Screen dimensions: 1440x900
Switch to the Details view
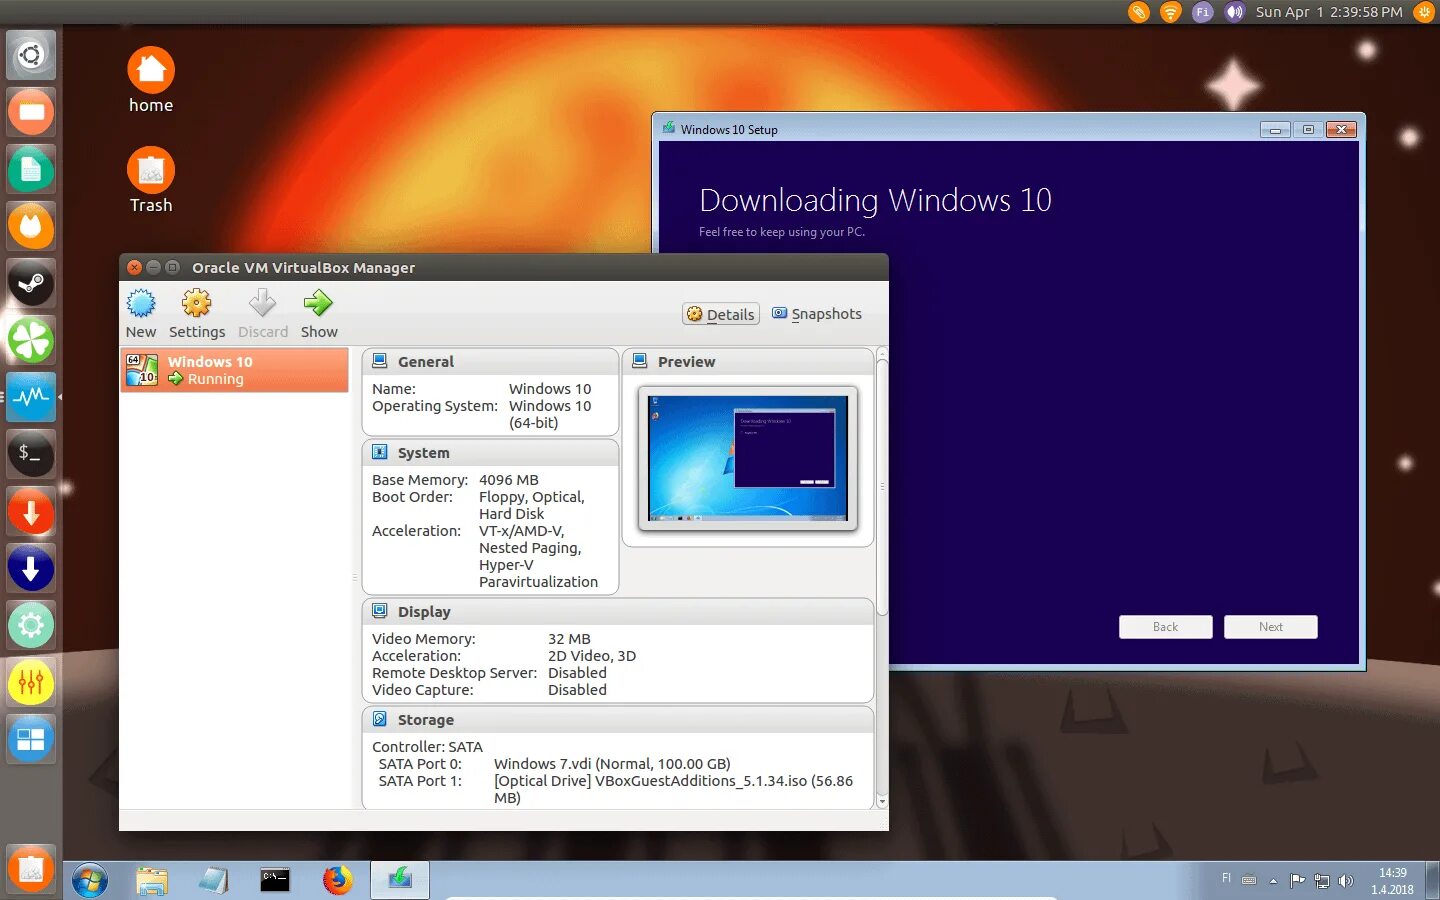click(x=721, y=314)
